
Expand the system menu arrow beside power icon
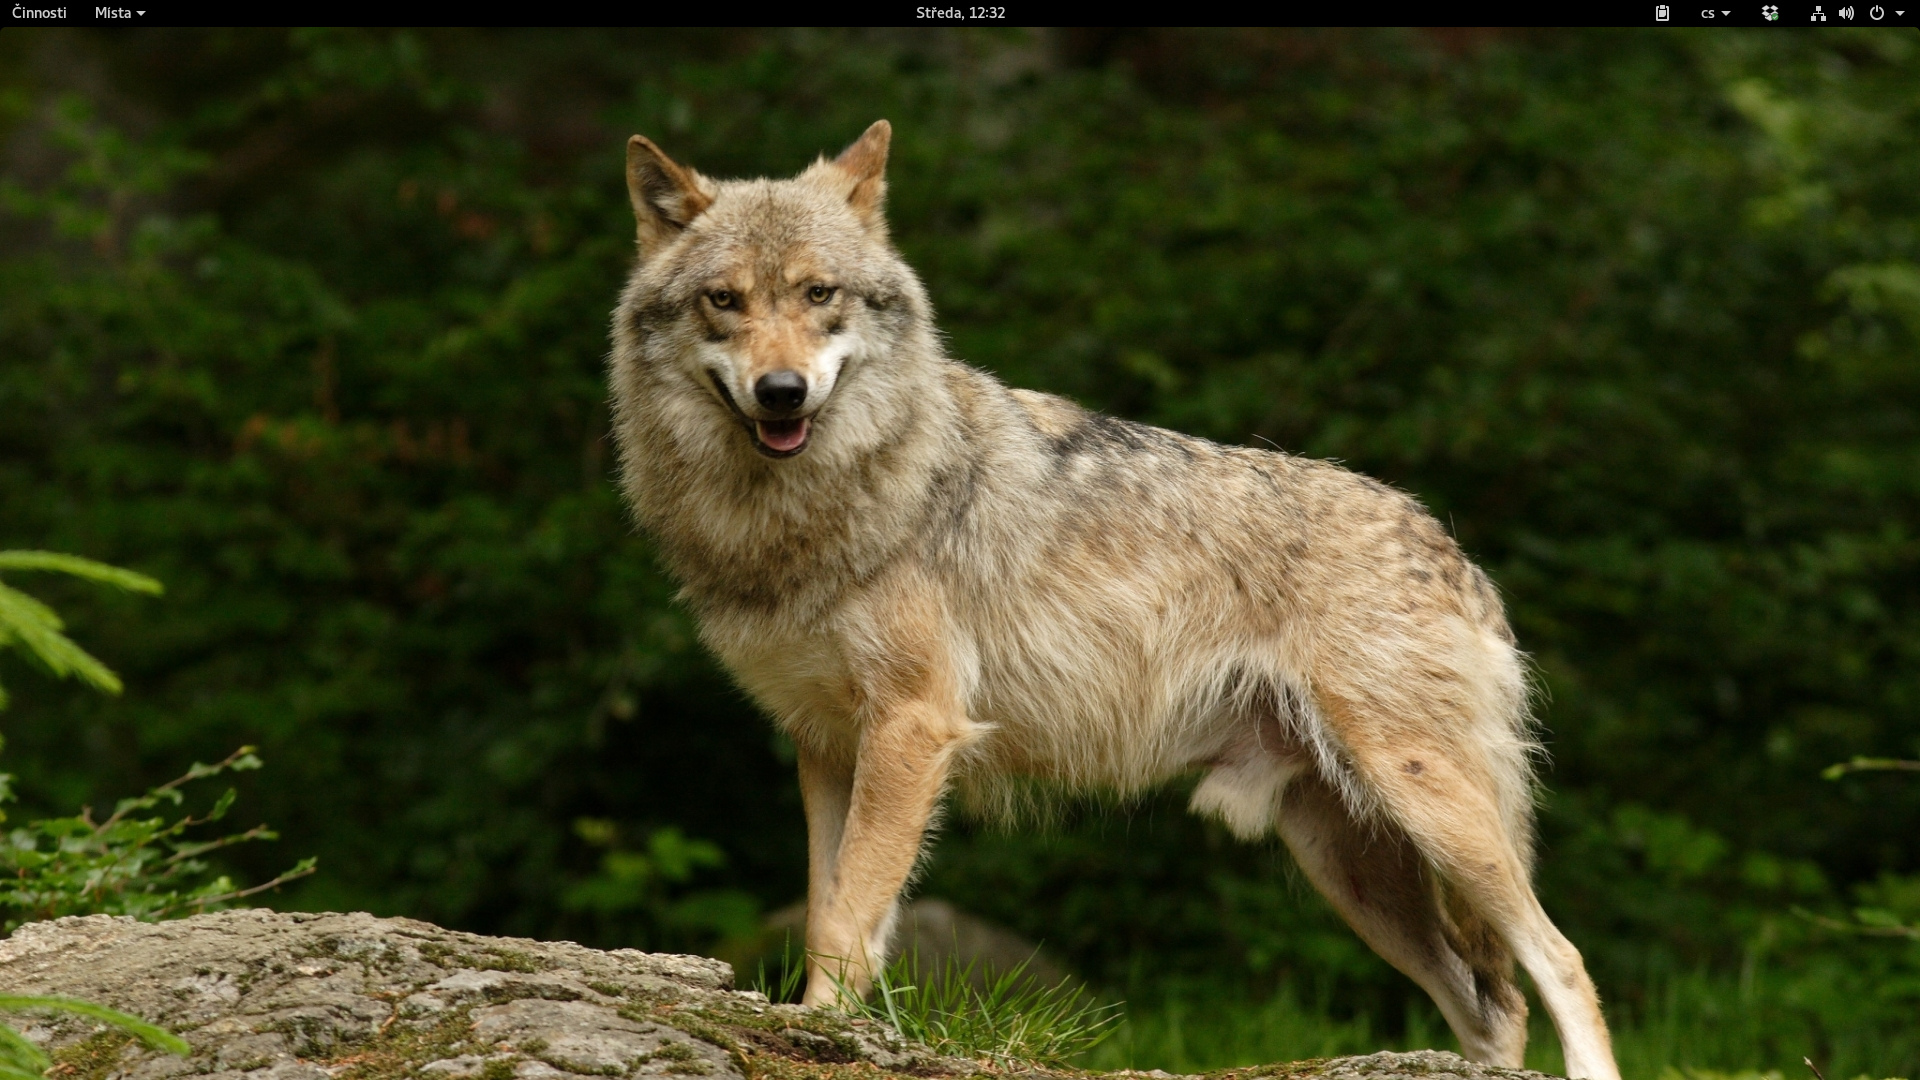(x=1900, y=14)
